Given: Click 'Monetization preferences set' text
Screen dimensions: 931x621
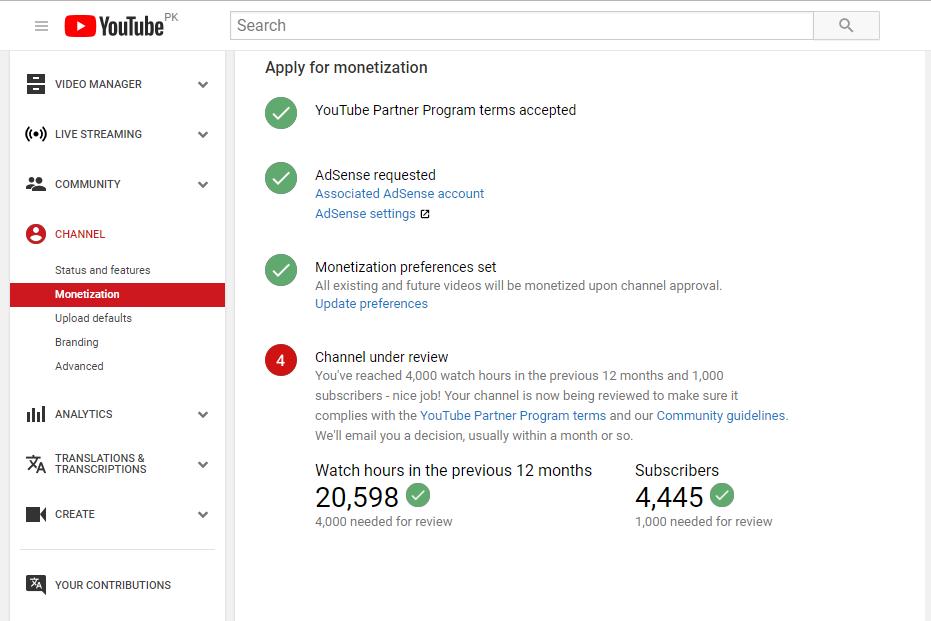Looking at the screenshot, I should (x=406, y=267).
